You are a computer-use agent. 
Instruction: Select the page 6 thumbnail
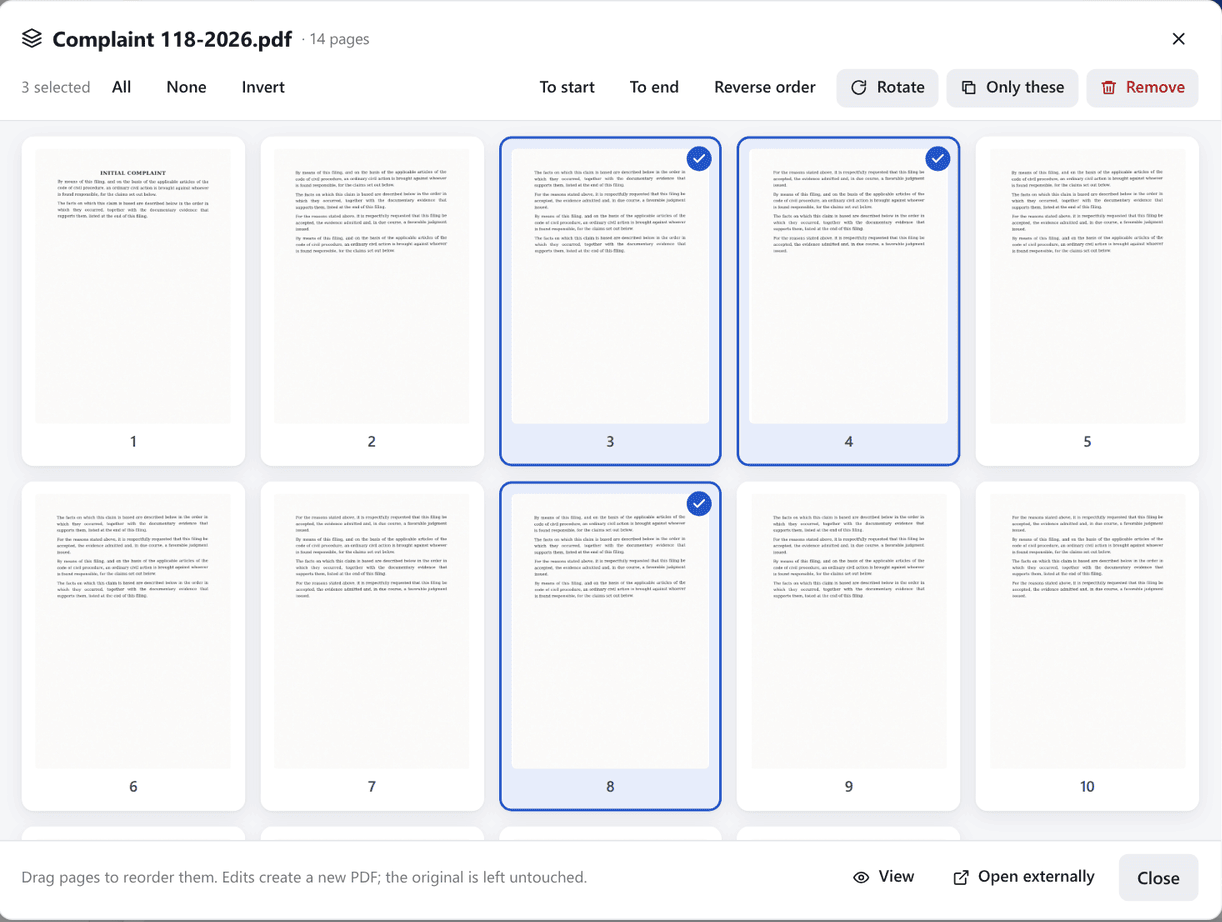click(x=133, y=646)
